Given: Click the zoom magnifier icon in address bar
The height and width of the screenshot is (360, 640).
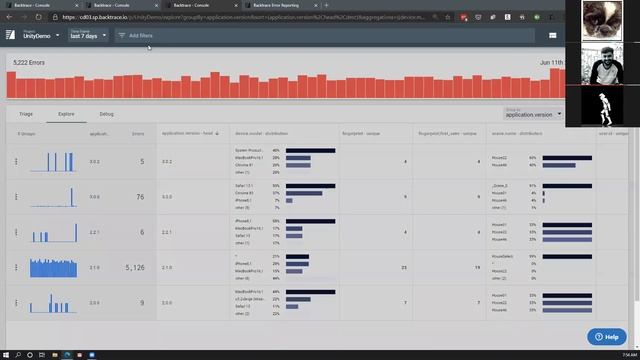Looking at the screenshot, I should 436,17.
